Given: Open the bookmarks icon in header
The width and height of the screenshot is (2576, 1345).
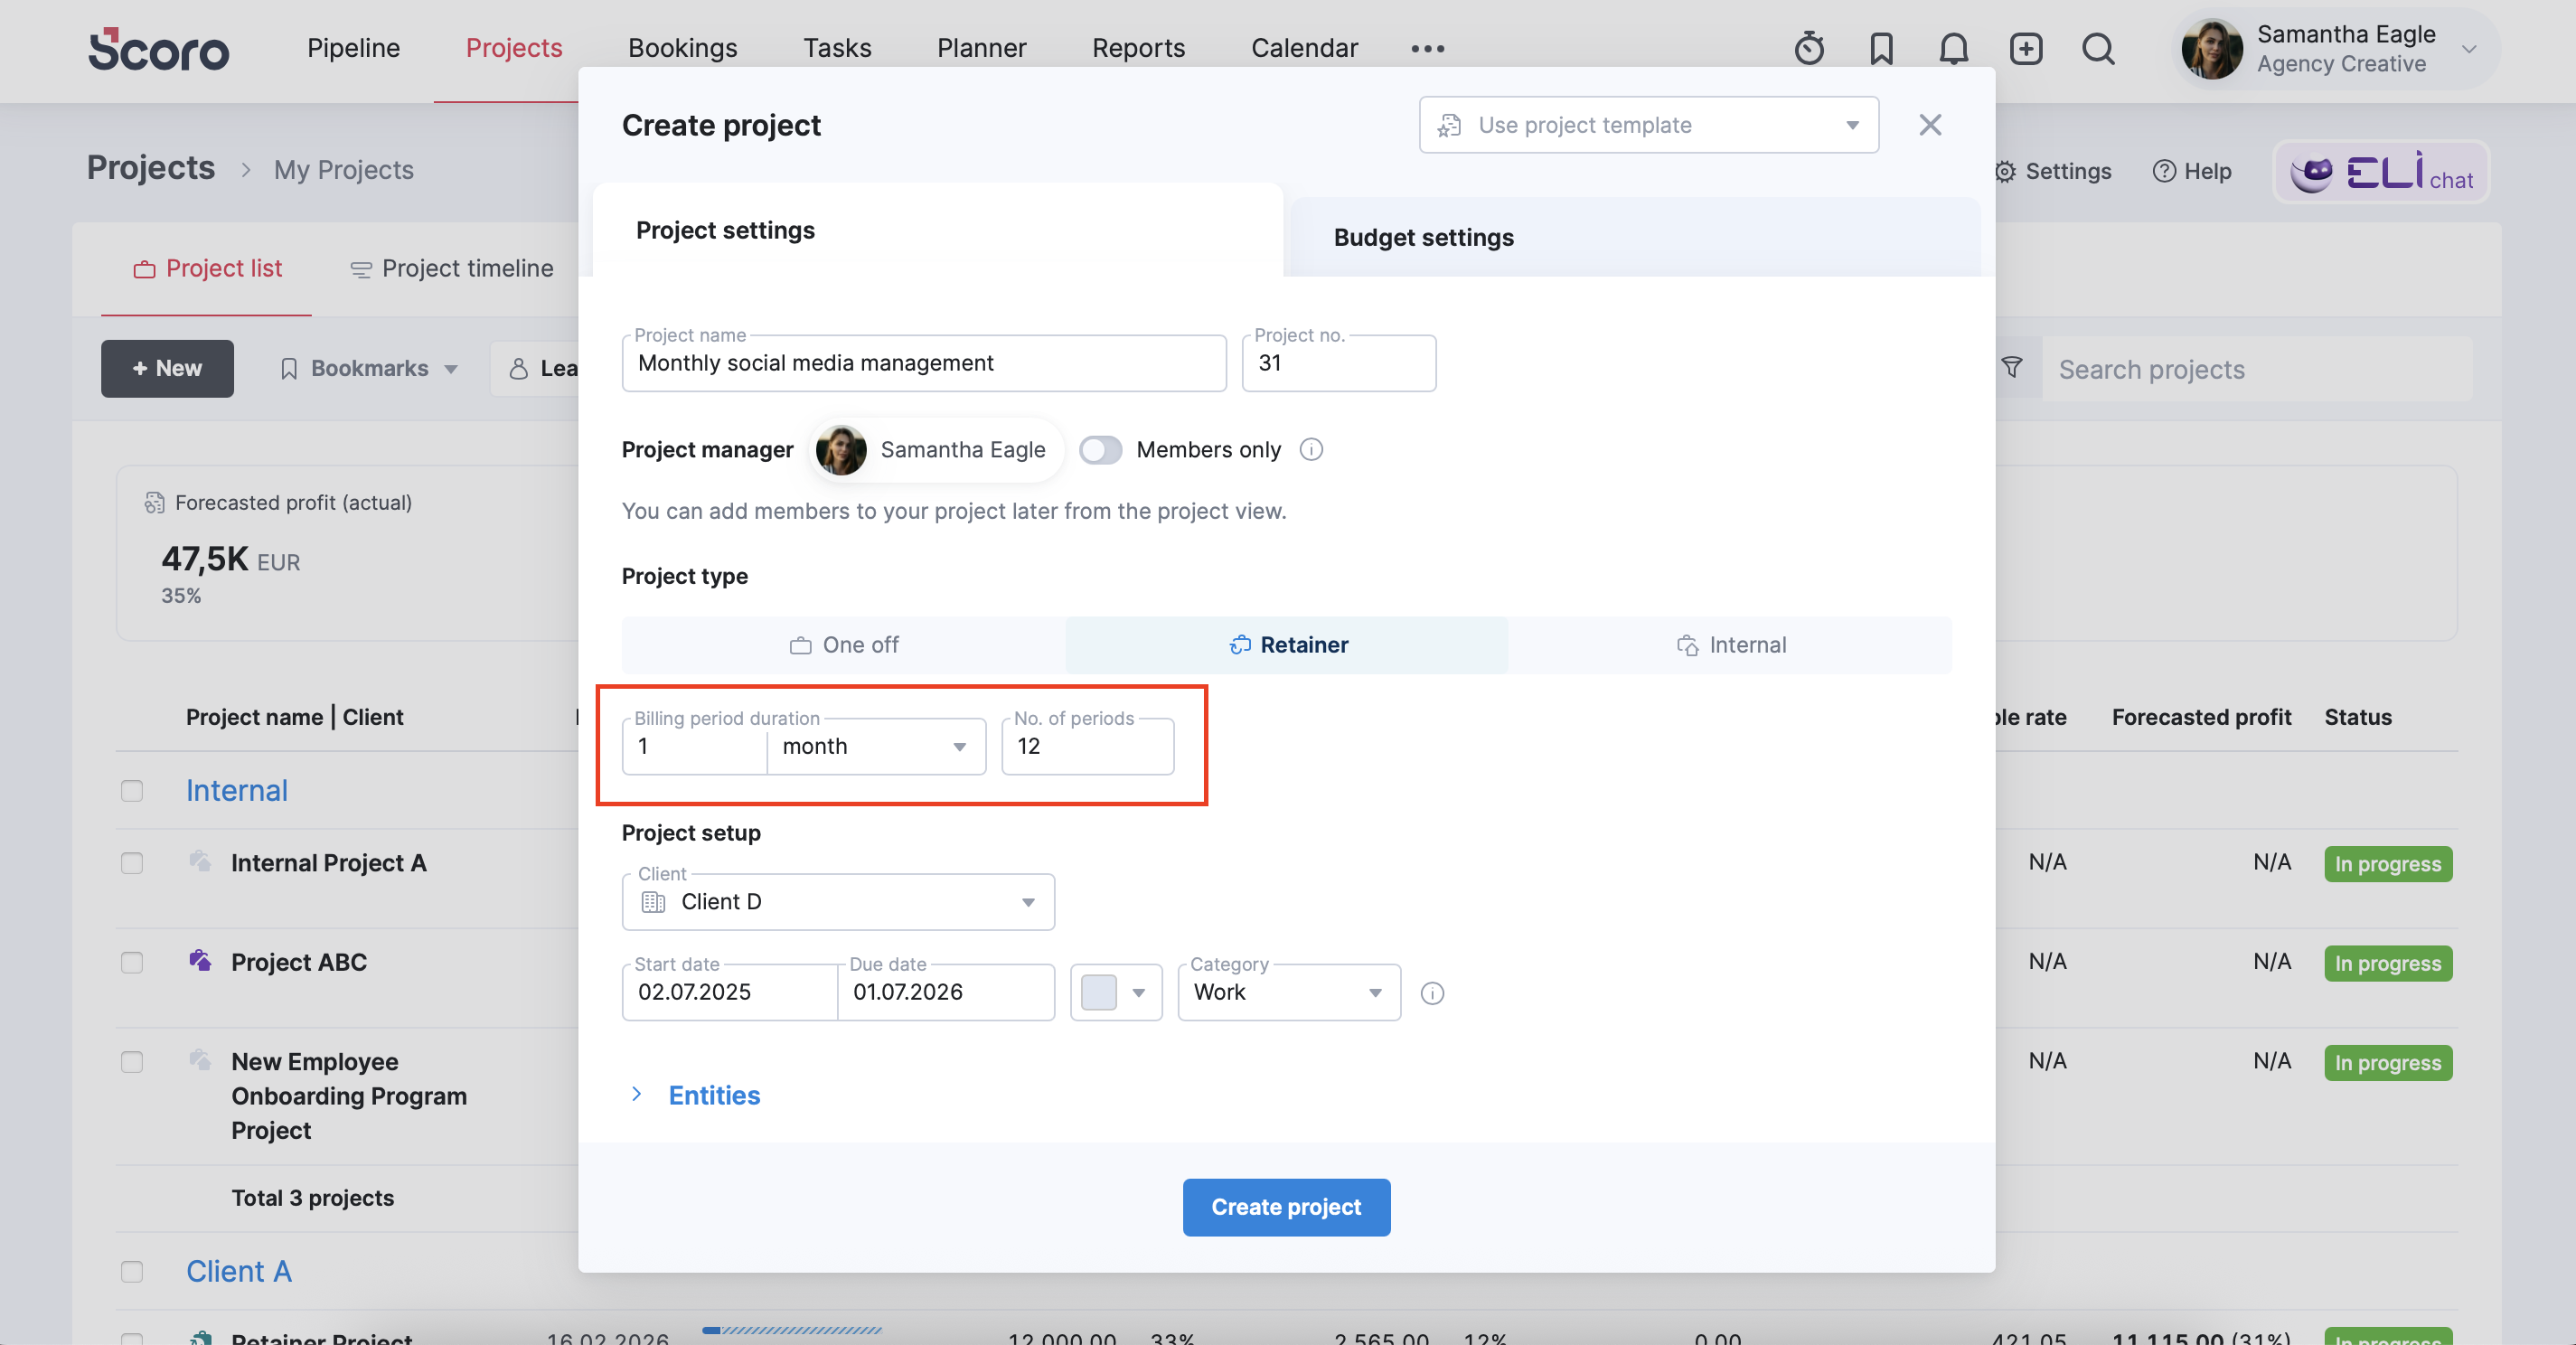Looking at the screenshot, I should point(1881,48).
